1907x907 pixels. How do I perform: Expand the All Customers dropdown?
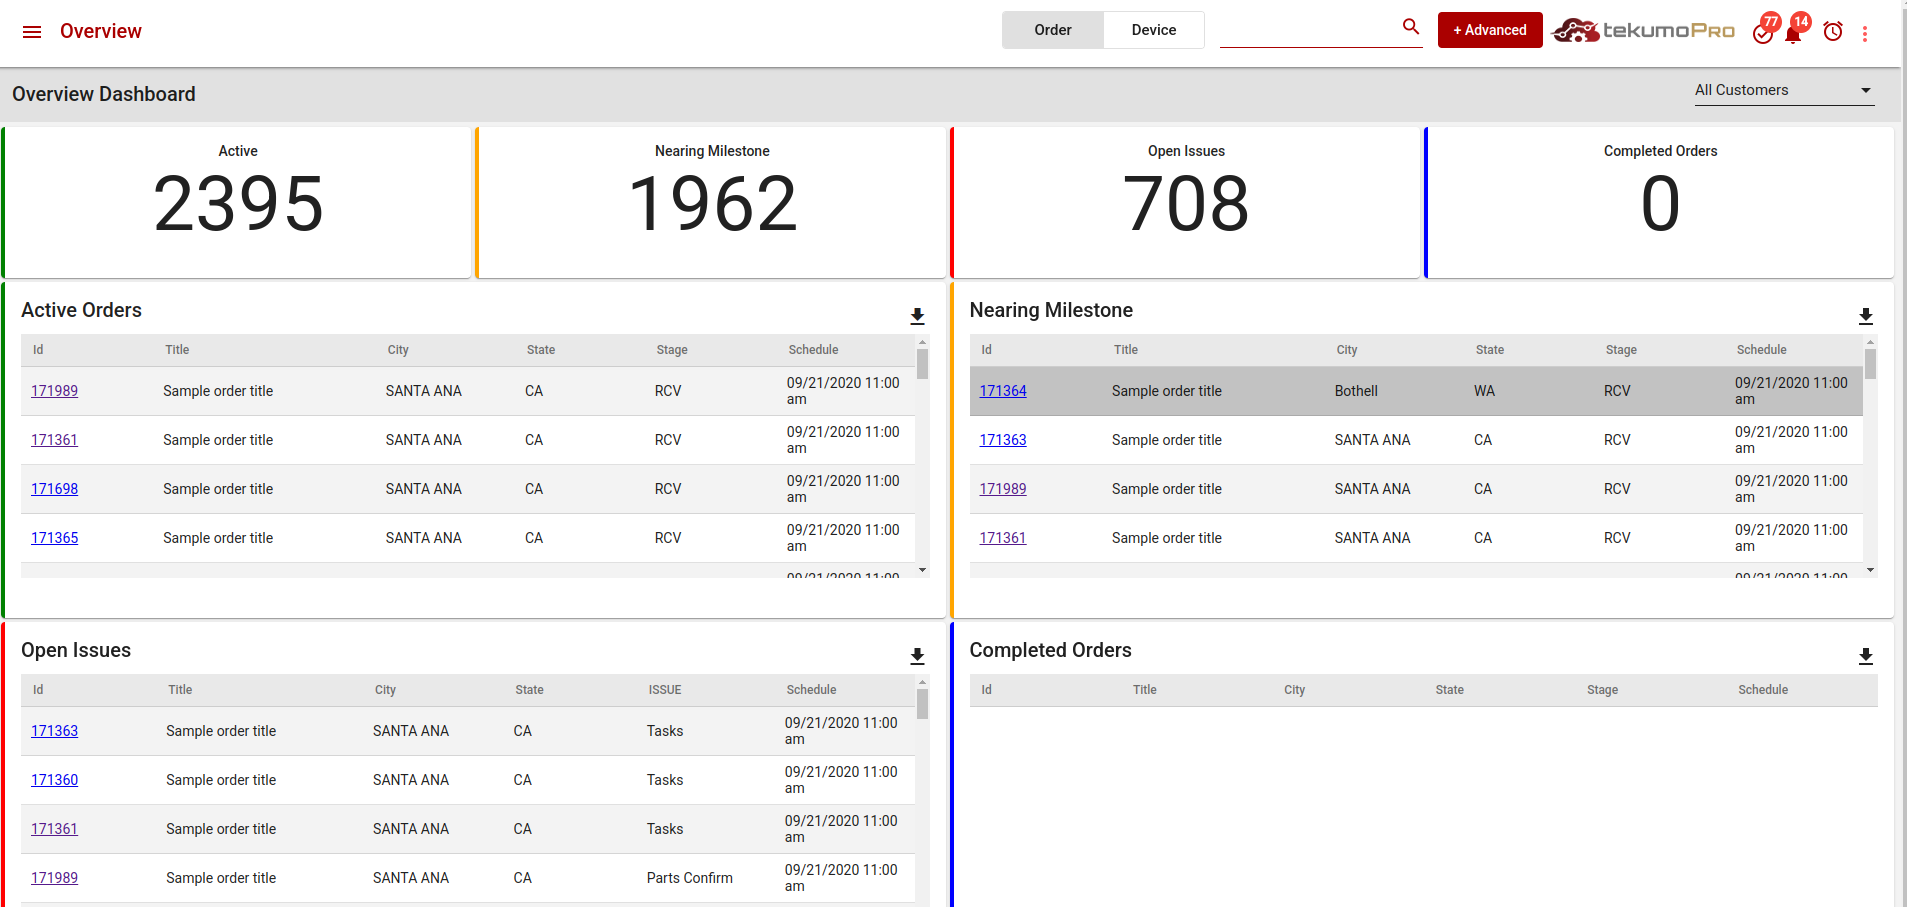1783,90
